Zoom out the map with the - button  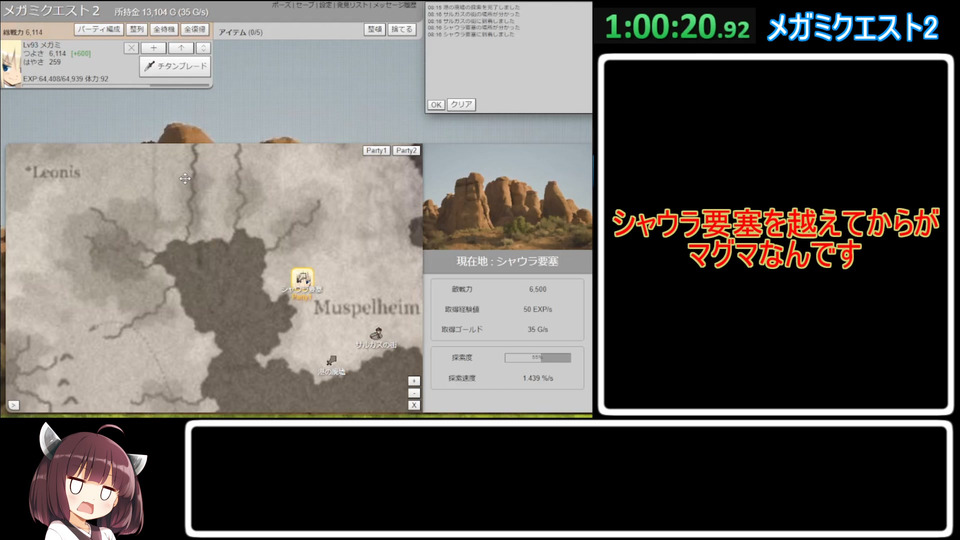pyautogui.click(x=414, y=393)
